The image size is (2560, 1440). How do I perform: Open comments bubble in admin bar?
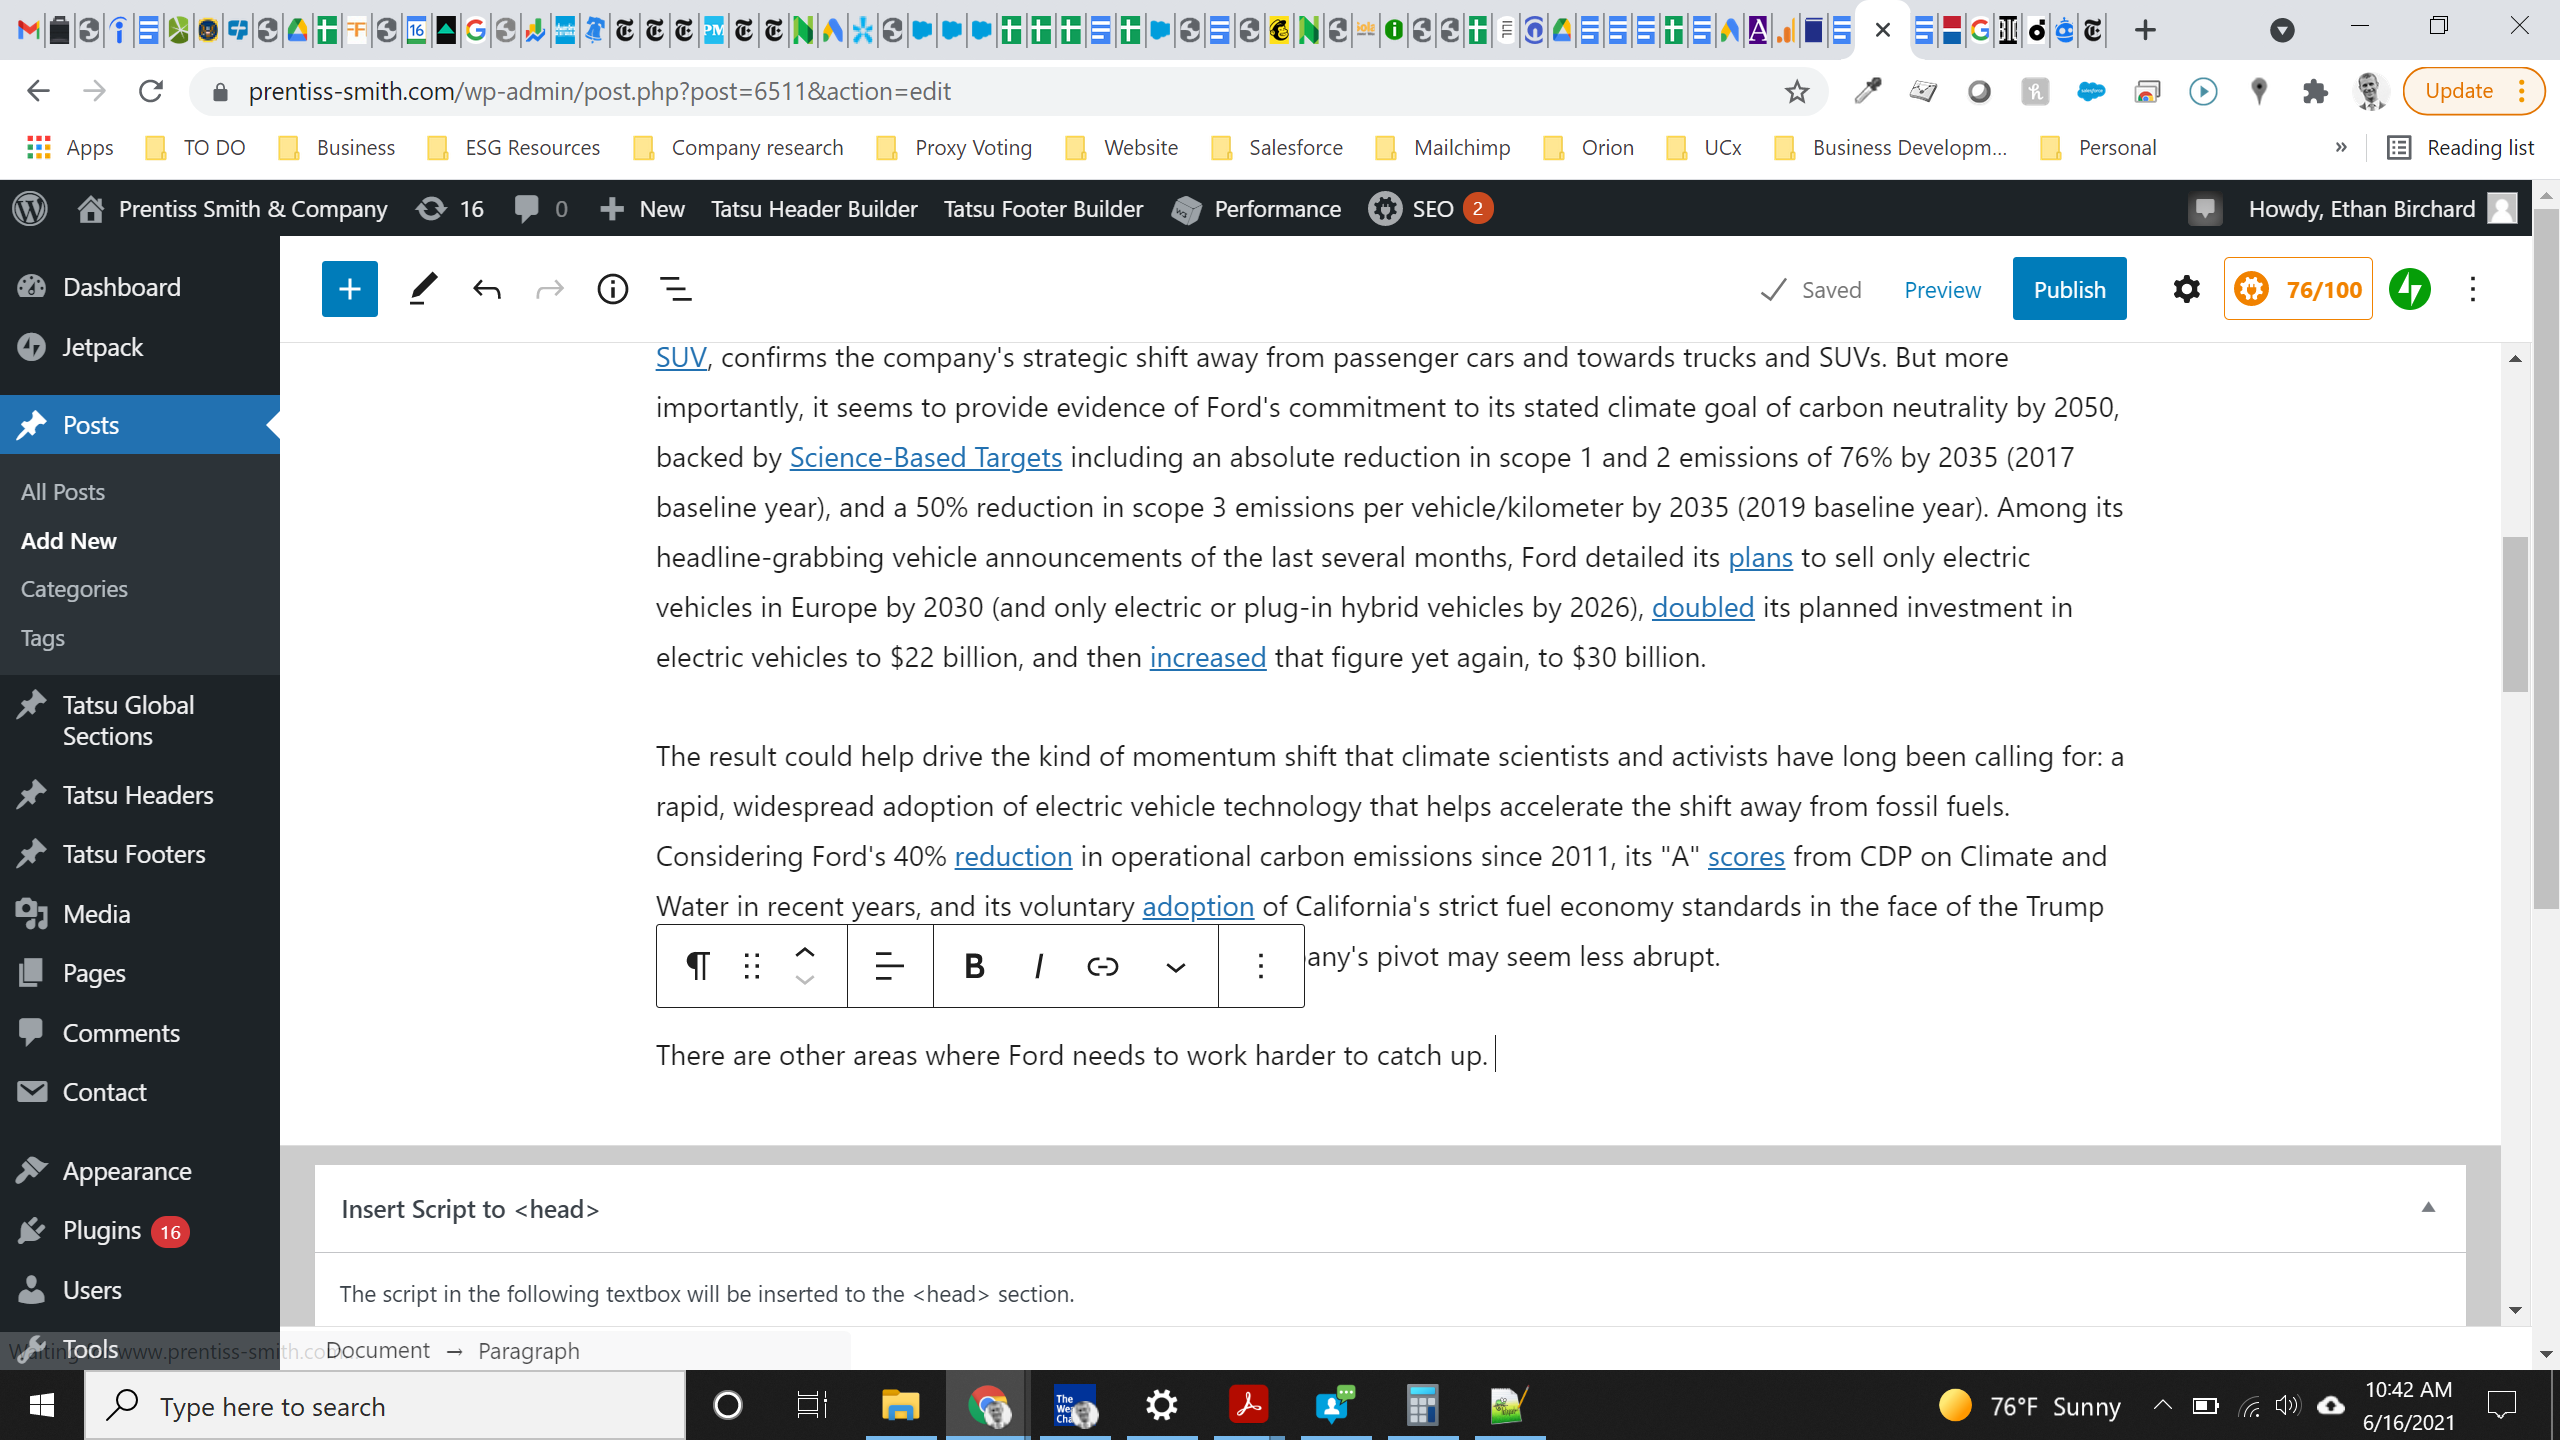(x=541, y=208)
